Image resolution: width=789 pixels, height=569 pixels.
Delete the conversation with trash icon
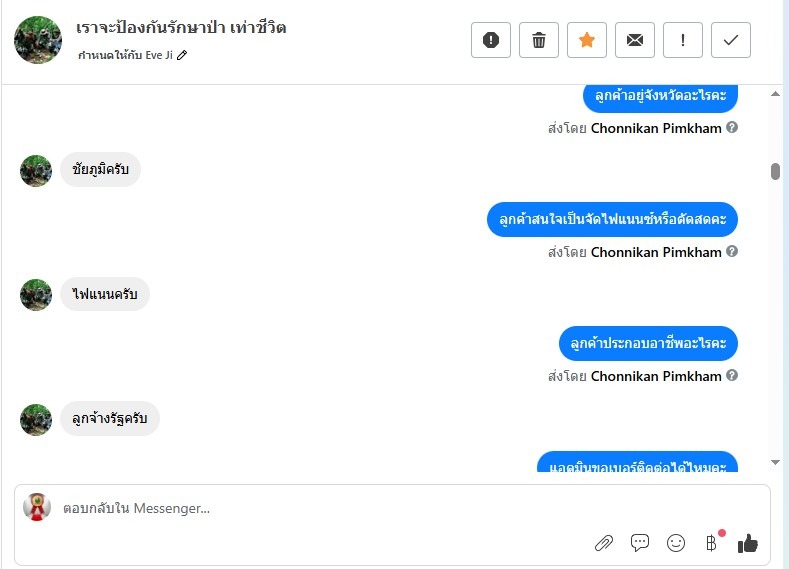[538, 40]
